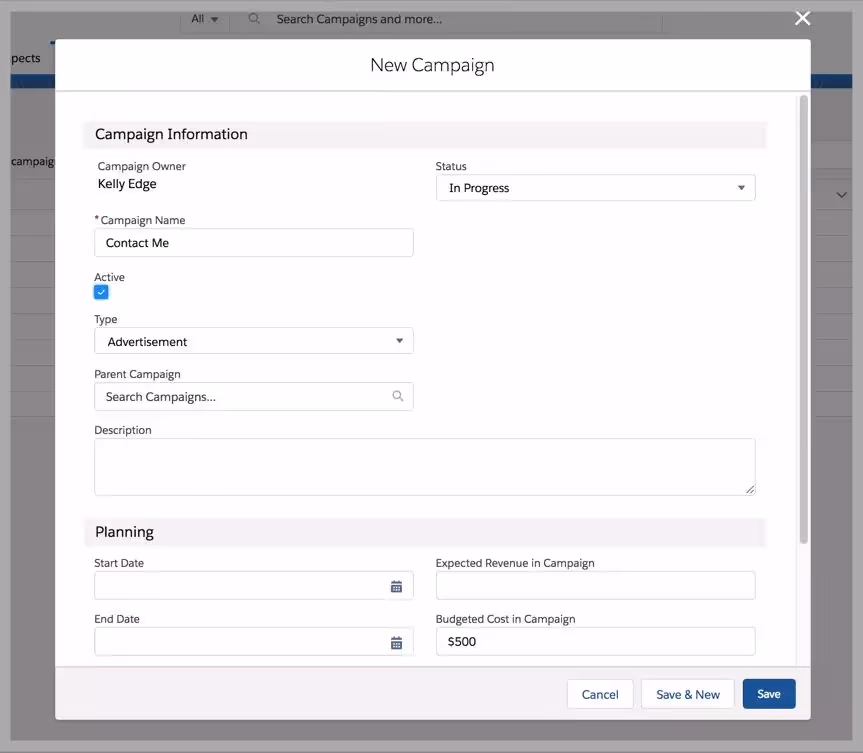The height and width of the screenshot is (753, 863).
Task: Click the New Campaign dialog title
Action: point(432,65)
